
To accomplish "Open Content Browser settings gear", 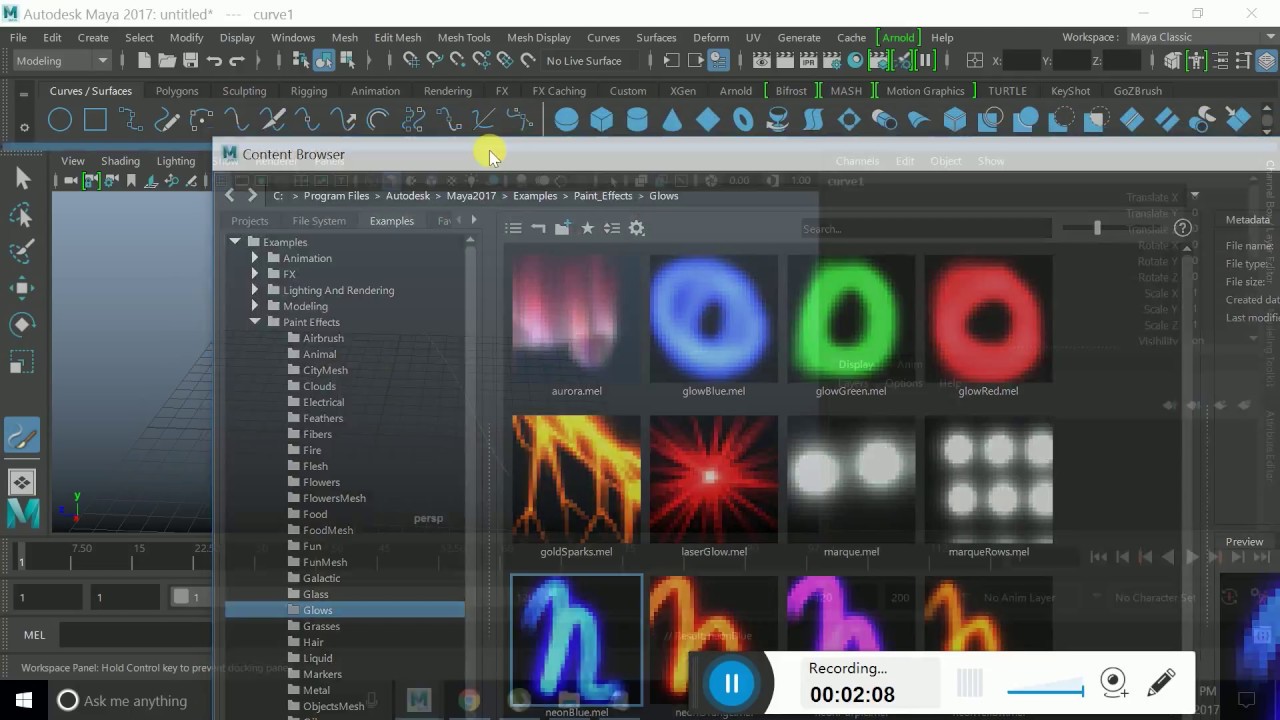I will tap(637, 228).
